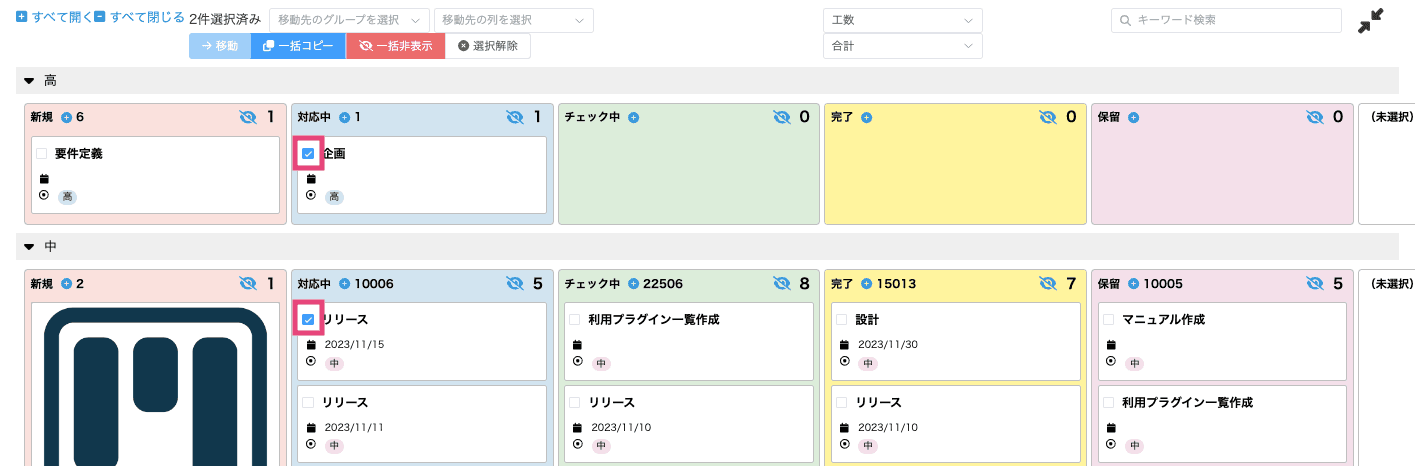This screenshot has width=1415, height=466.
Task: Click the キーワード検索 search field
Action: [1226, 20]
